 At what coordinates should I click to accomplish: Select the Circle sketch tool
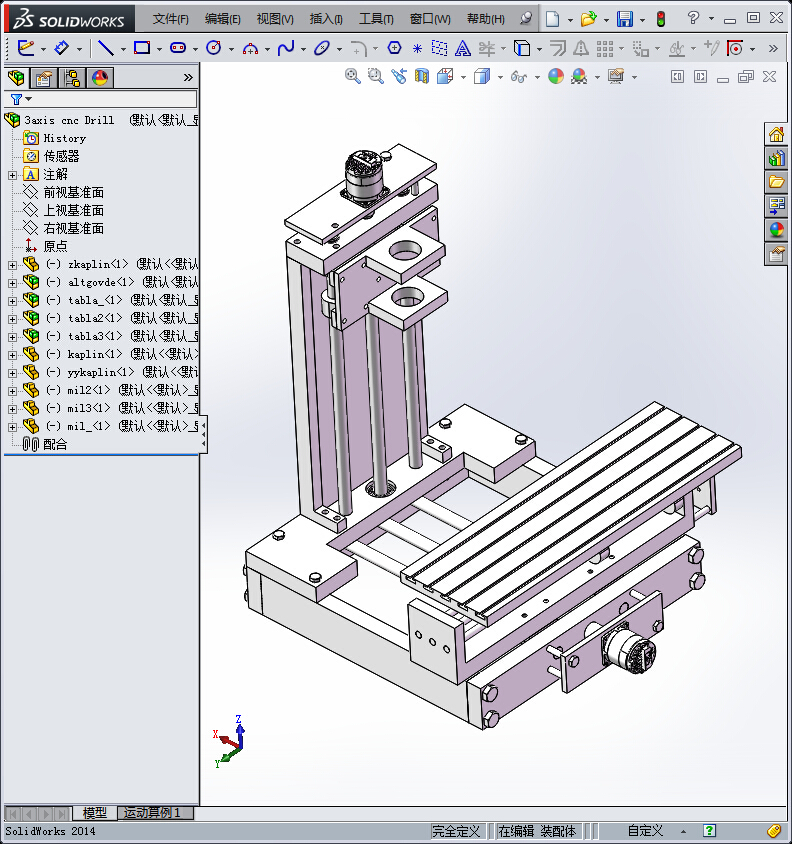click(x=214, y=48)
